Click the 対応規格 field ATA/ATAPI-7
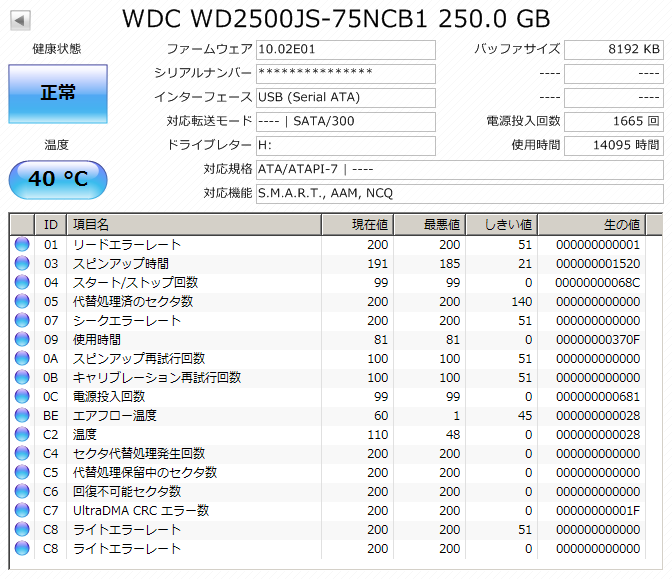This screenshot has width=672, height=579. coord(460,170)
